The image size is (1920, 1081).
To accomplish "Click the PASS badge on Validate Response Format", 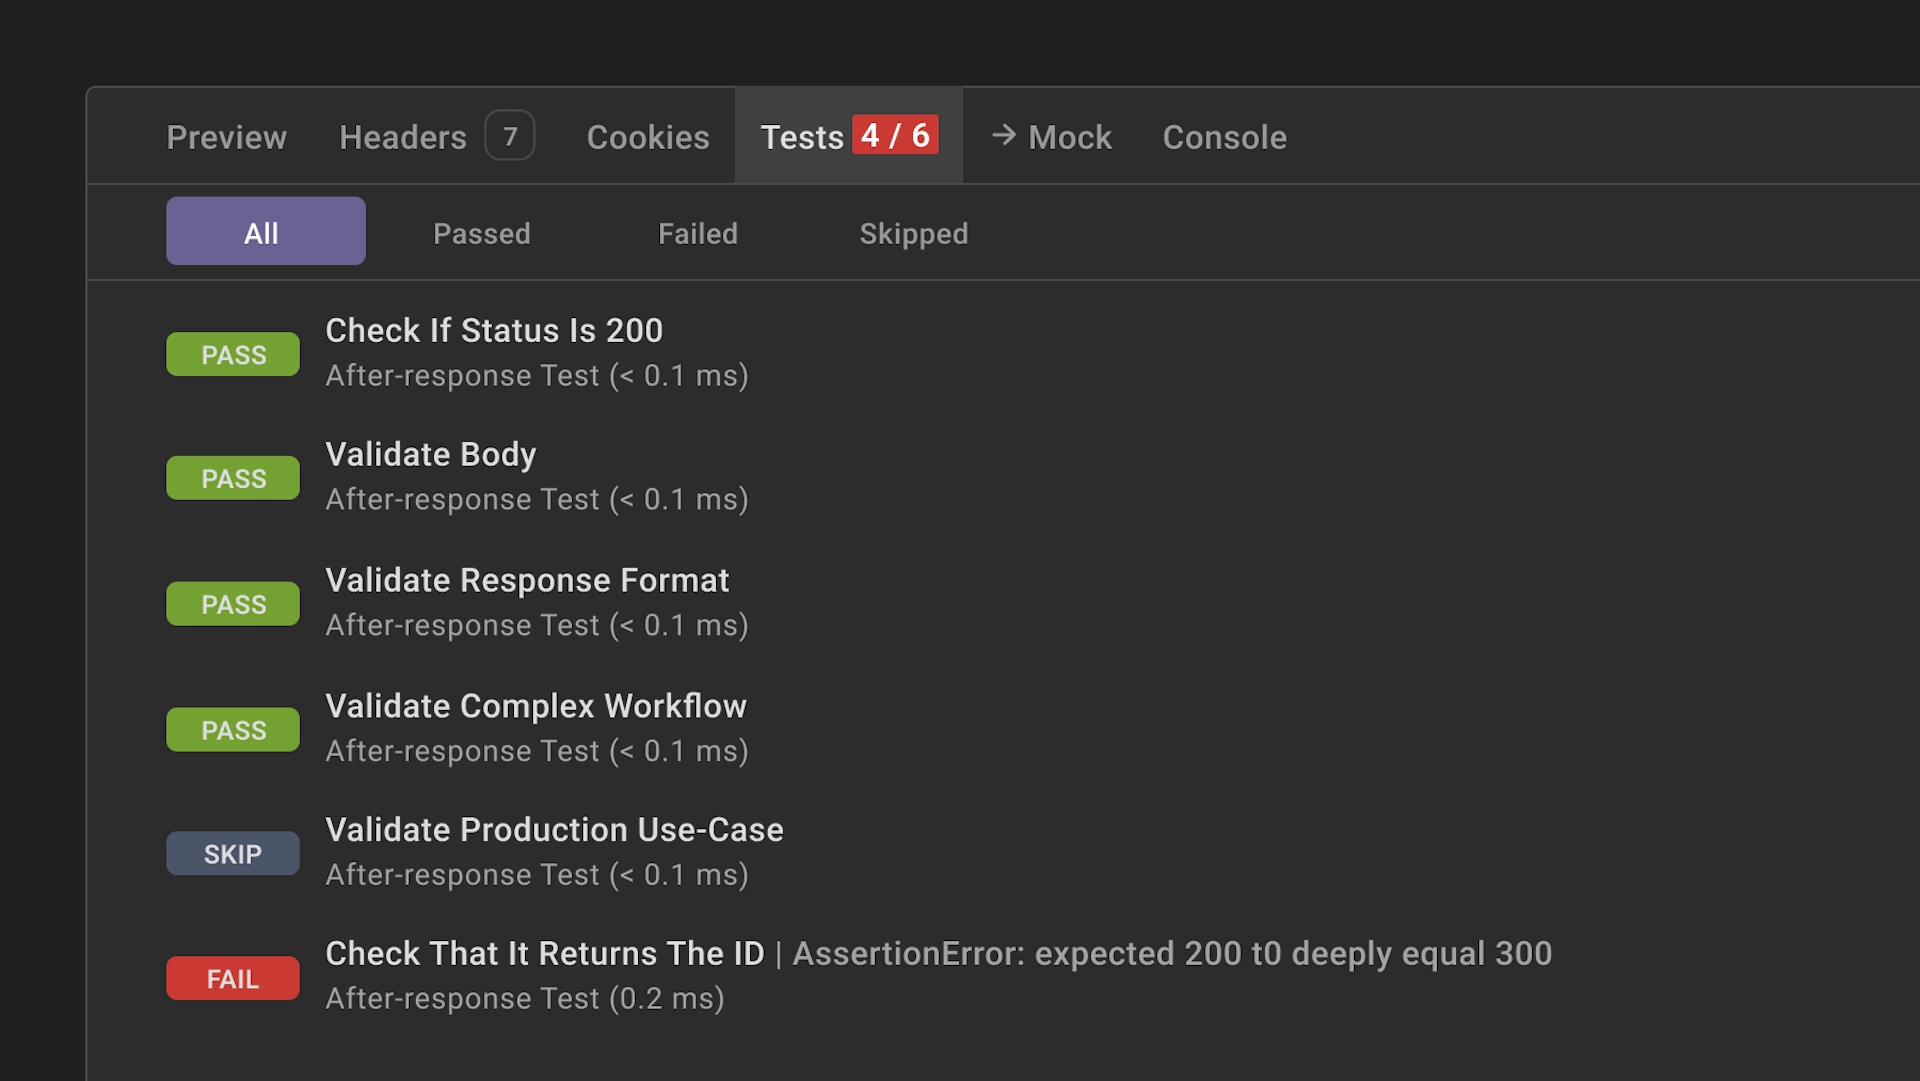I will pyautogui.click(x=232, y=603).
